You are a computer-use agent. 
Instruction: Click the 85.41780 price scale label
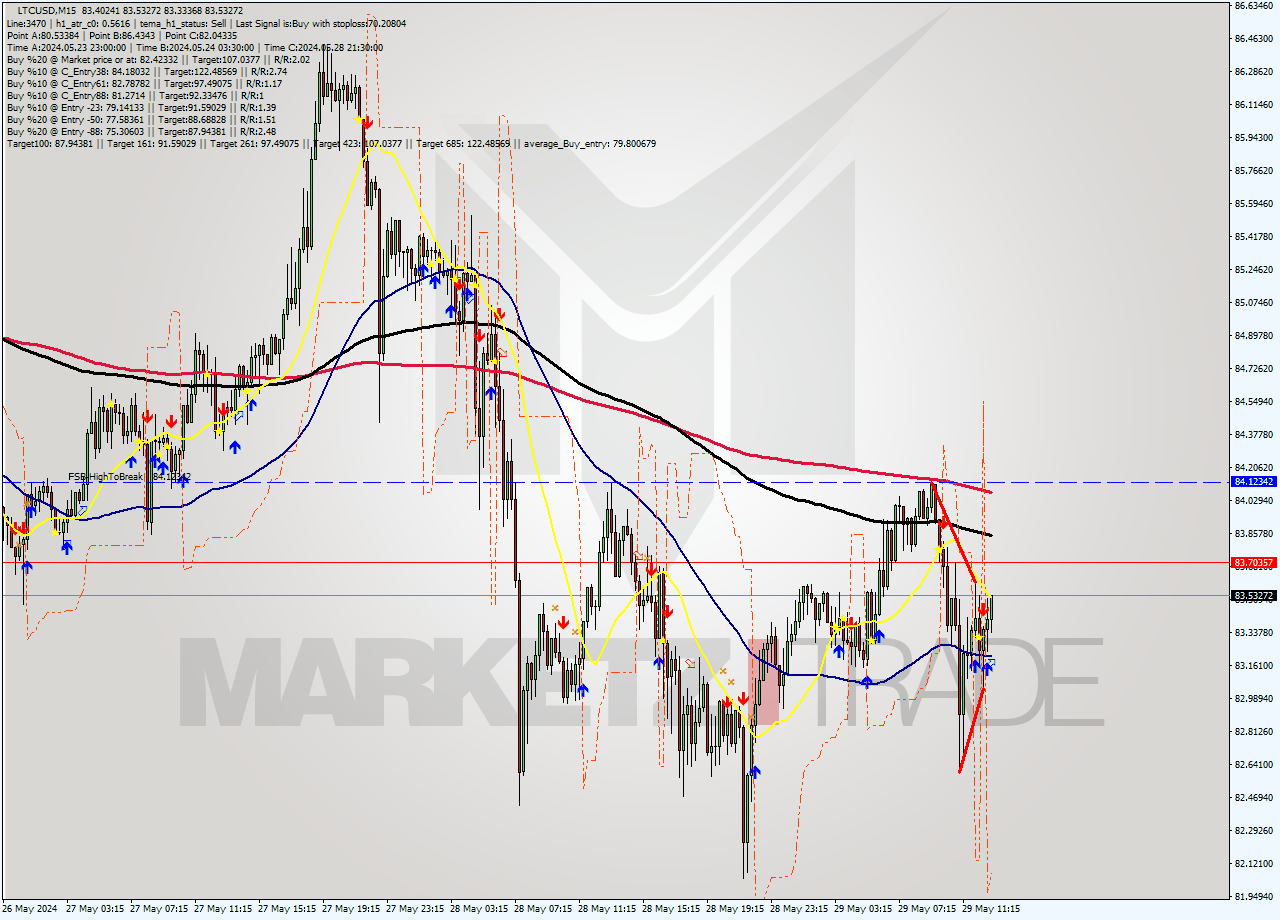point(1254,237)
